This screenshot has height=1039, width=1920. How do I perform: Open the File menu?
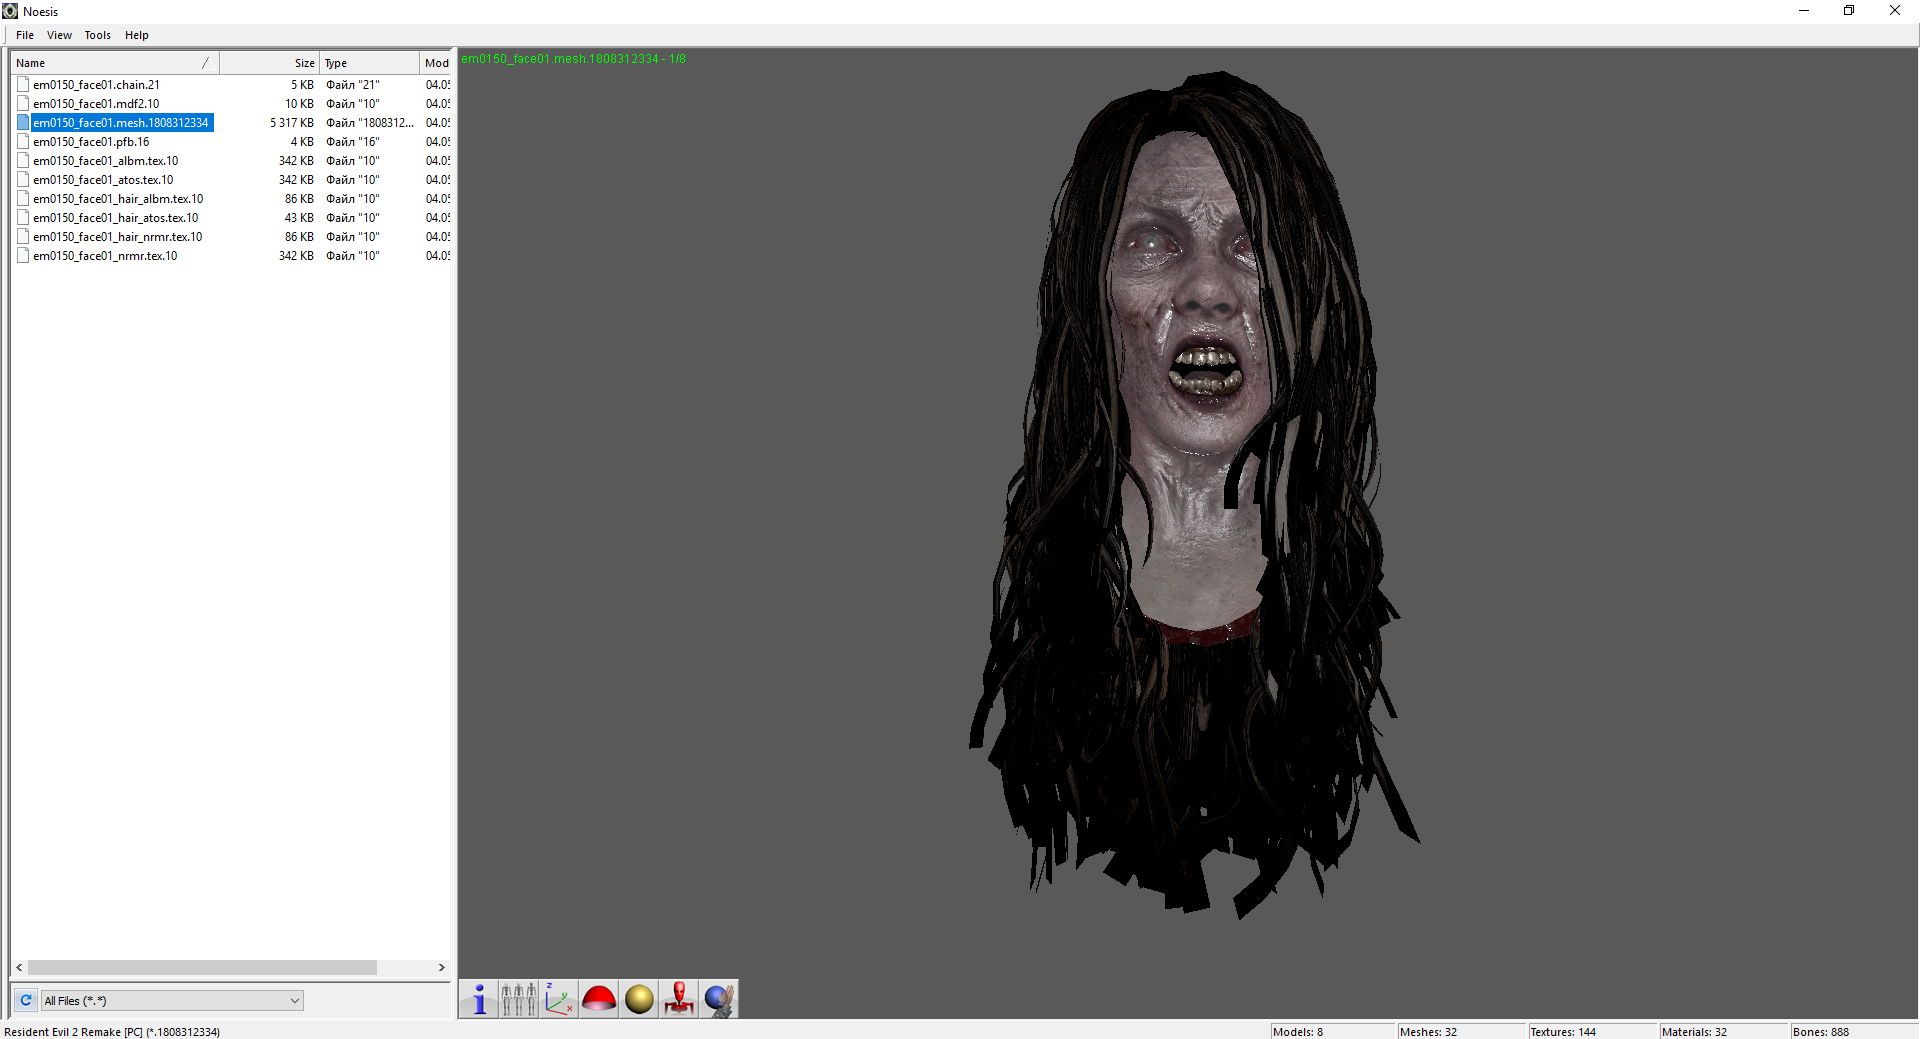pos(25,35)
